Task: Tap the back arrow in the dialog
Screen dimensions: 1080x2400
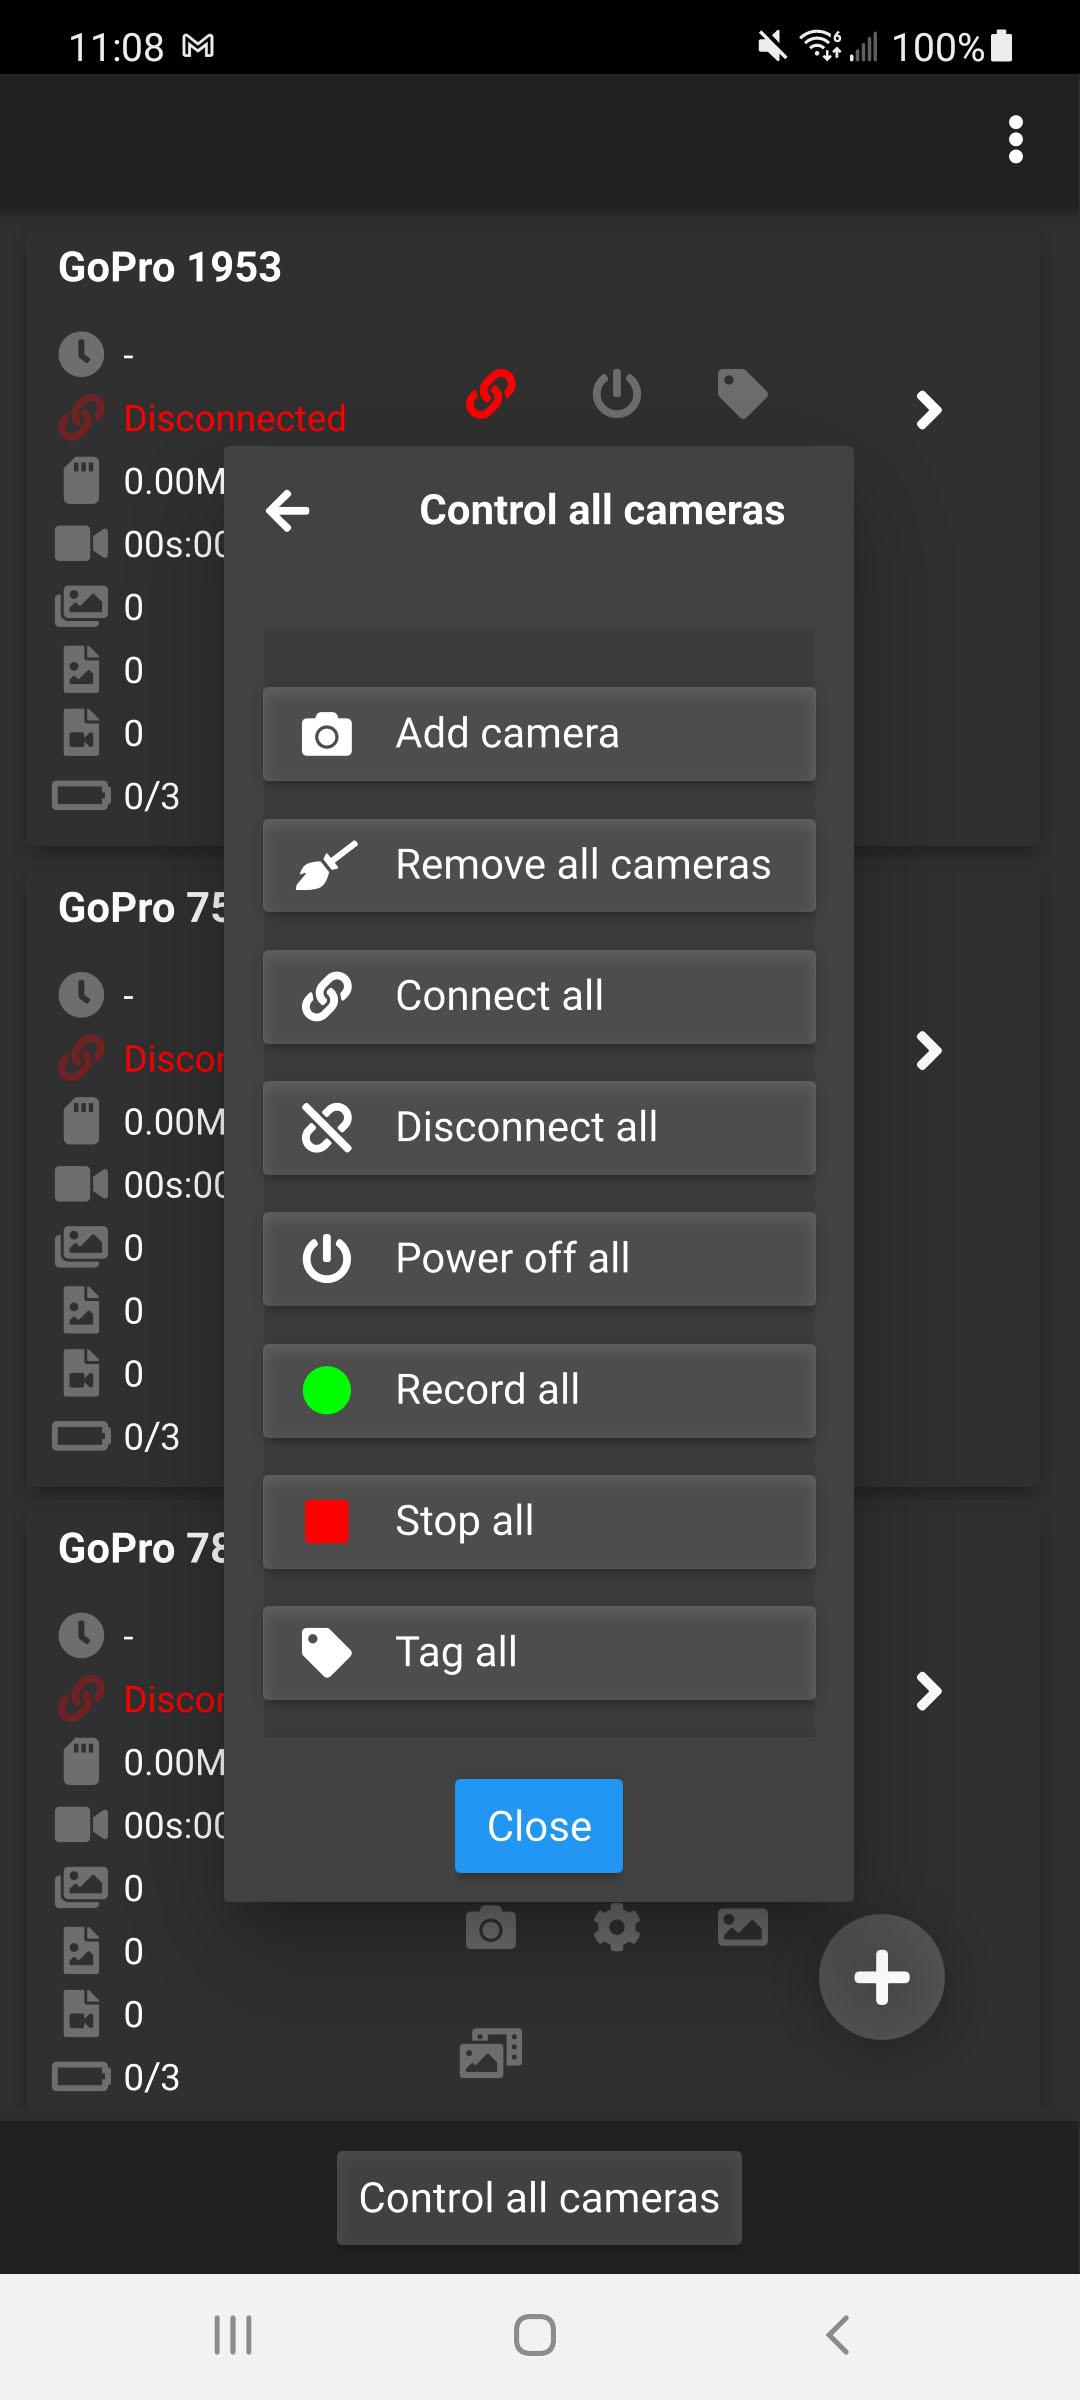Action: click(288, 511)
